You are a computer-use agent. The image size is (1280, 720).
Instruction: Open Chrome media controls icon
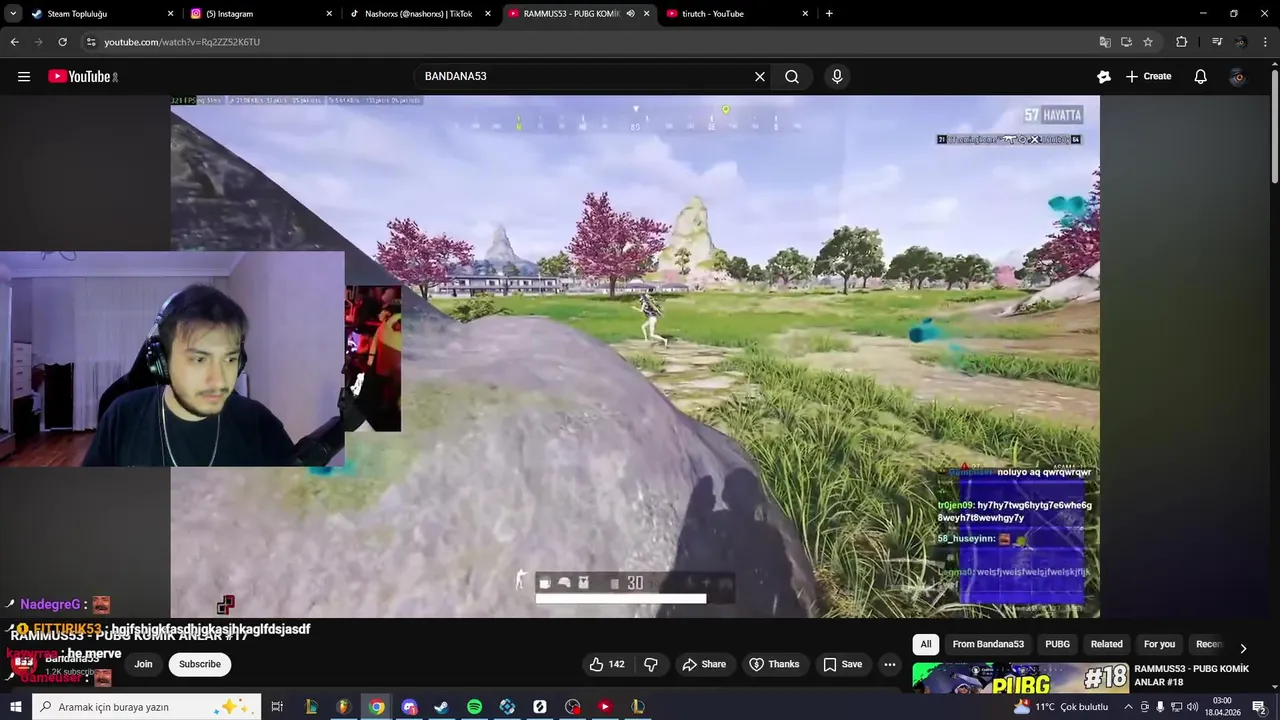click(x=1217, y=42)
